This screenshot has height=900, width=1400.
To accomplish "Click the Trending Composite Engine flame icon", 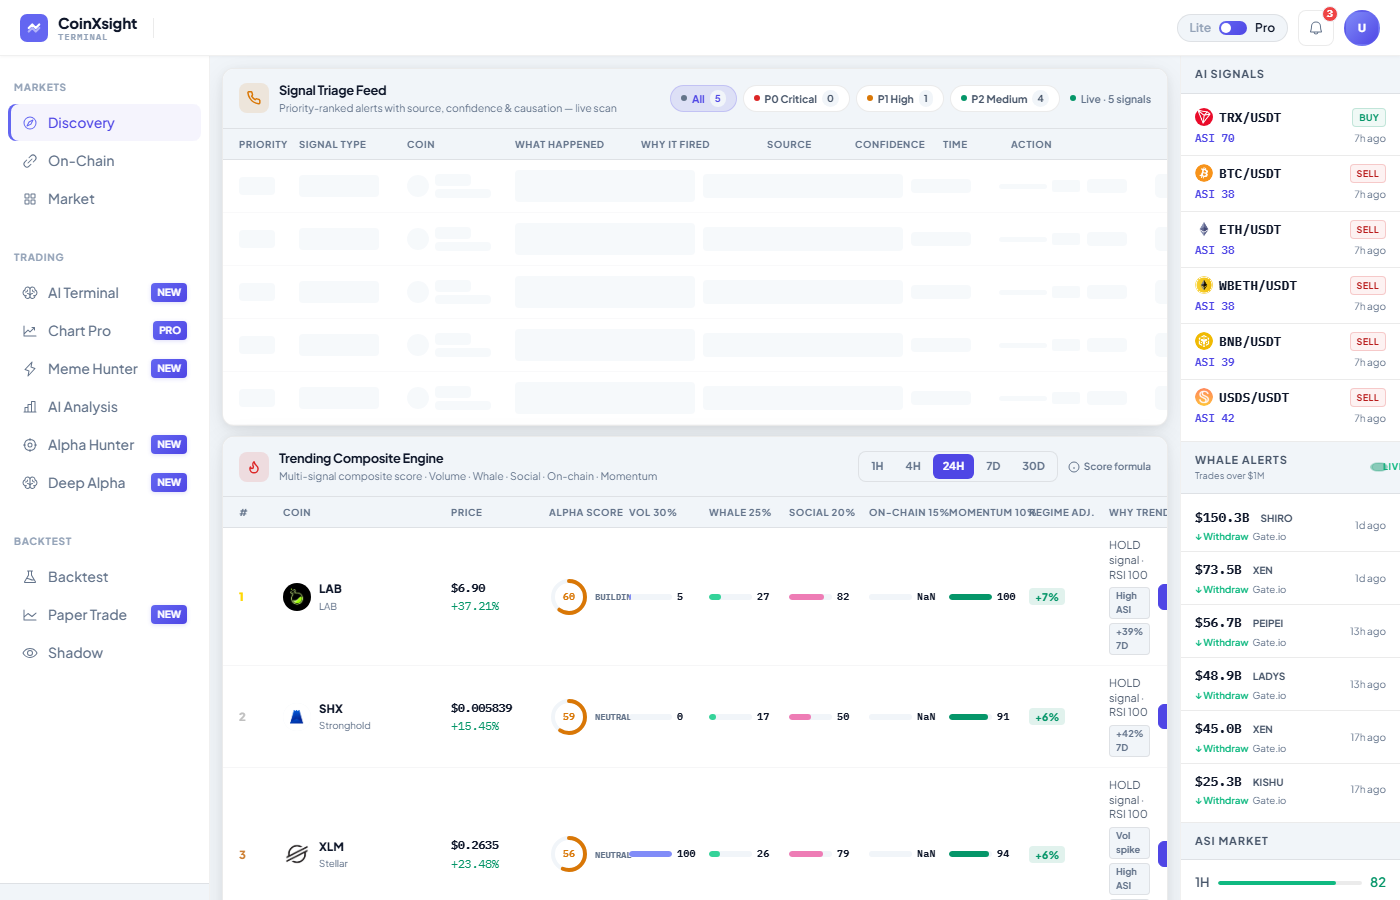I will (x=254, y=467).
